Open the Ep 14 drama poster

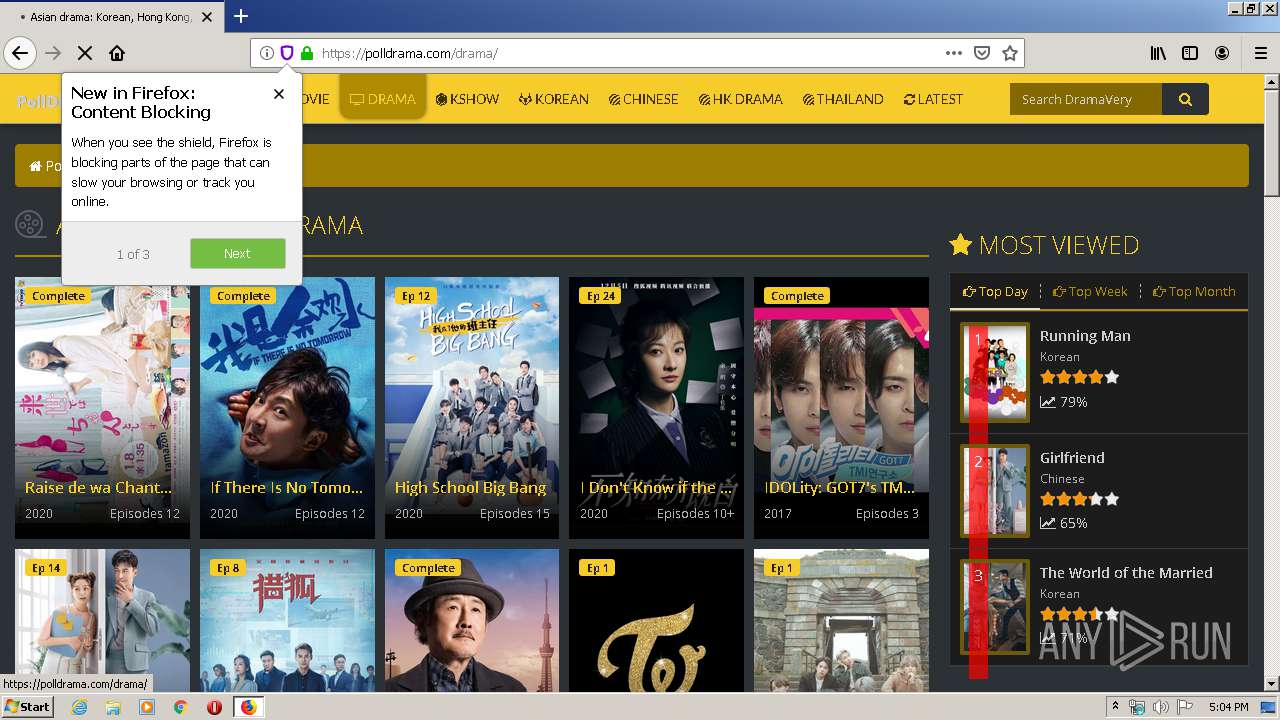(x=102, y=620)
